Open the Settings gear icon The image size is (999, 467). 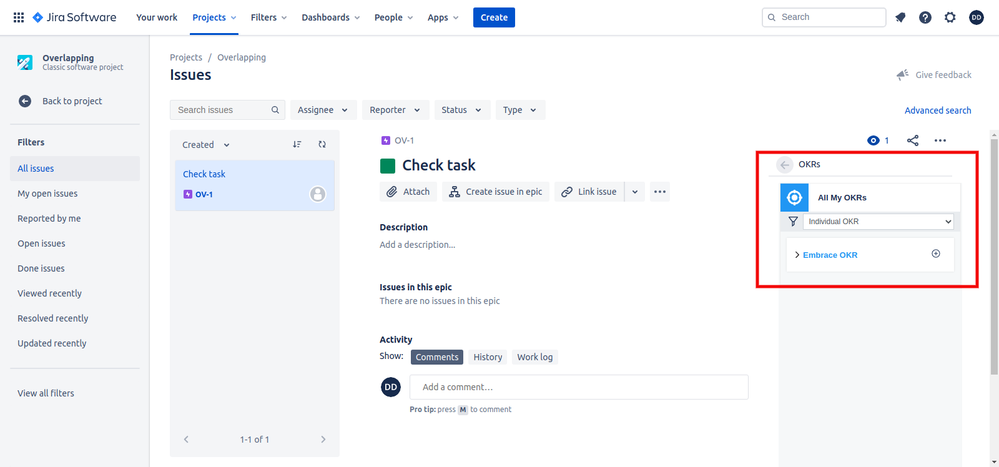950,17
